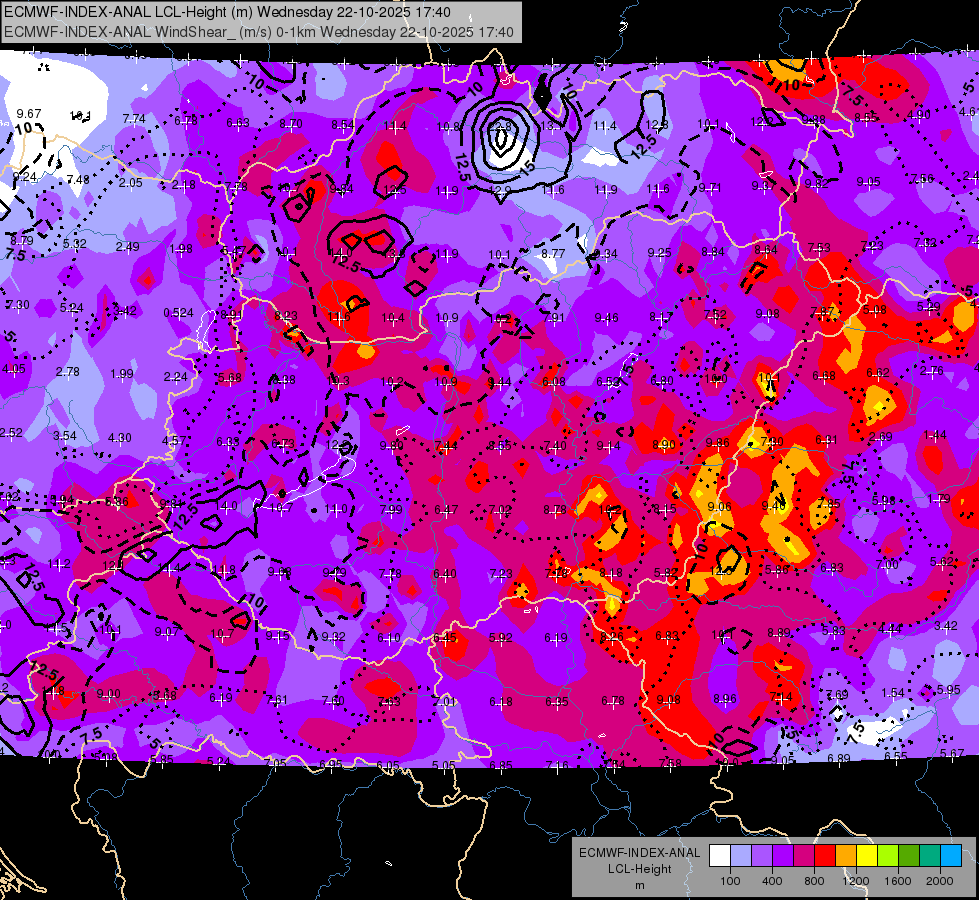979x900 pixels.
Task: Click the wind shear value '1.99'
Action: pyautogui.click(x=122, y=374)
